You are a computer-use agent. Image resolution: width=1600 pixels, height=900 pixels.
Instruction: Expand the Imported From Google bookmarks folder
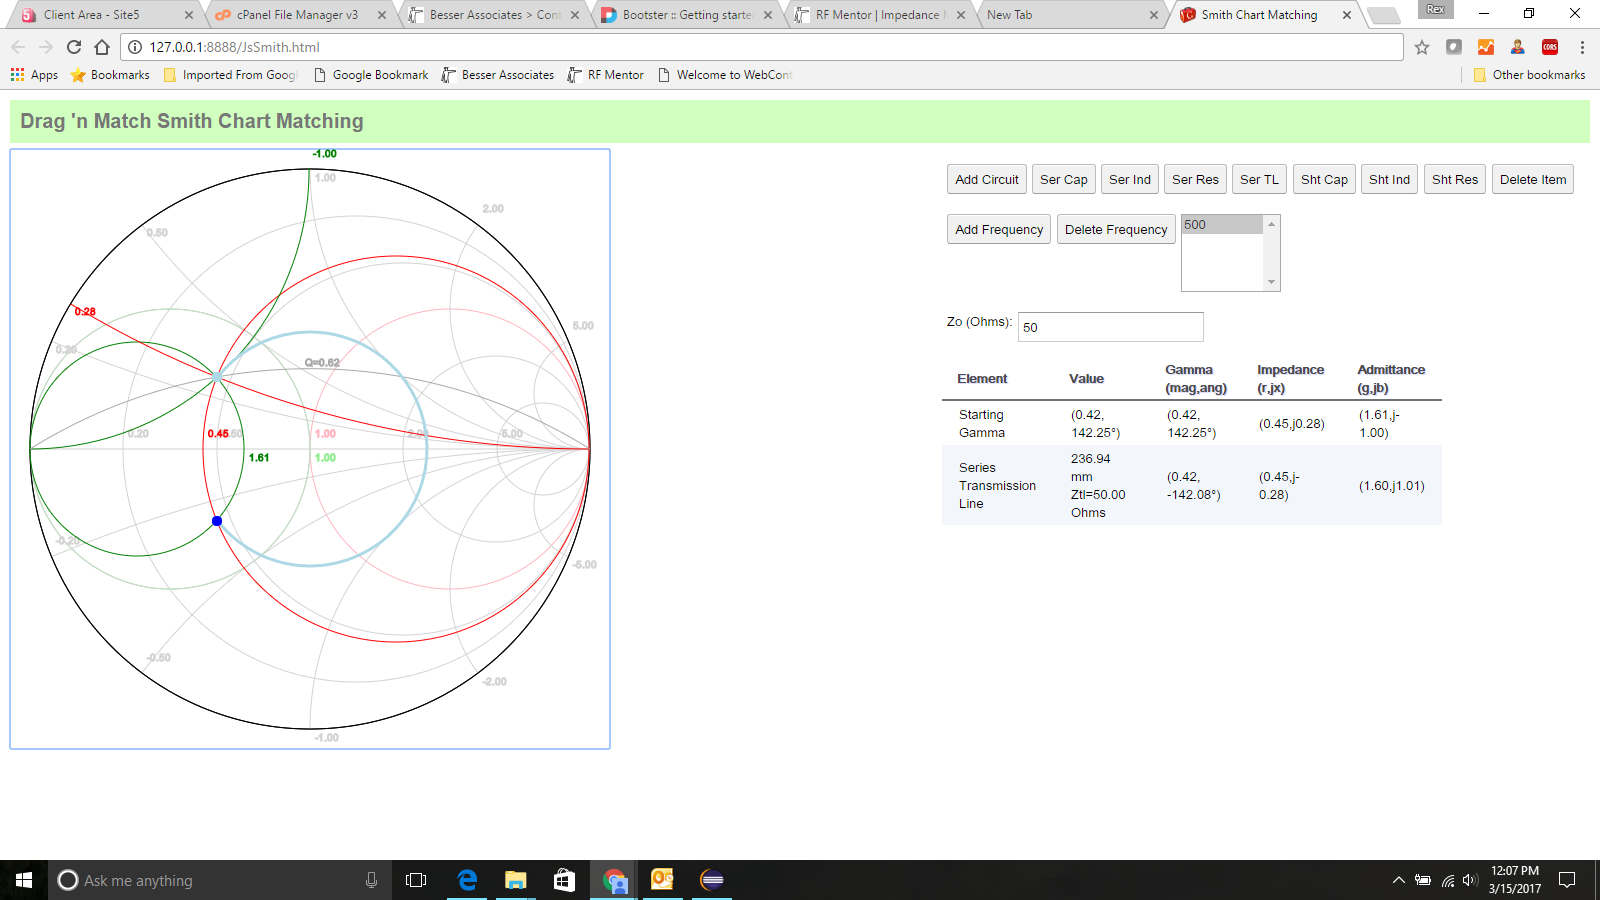coord(230,75)
